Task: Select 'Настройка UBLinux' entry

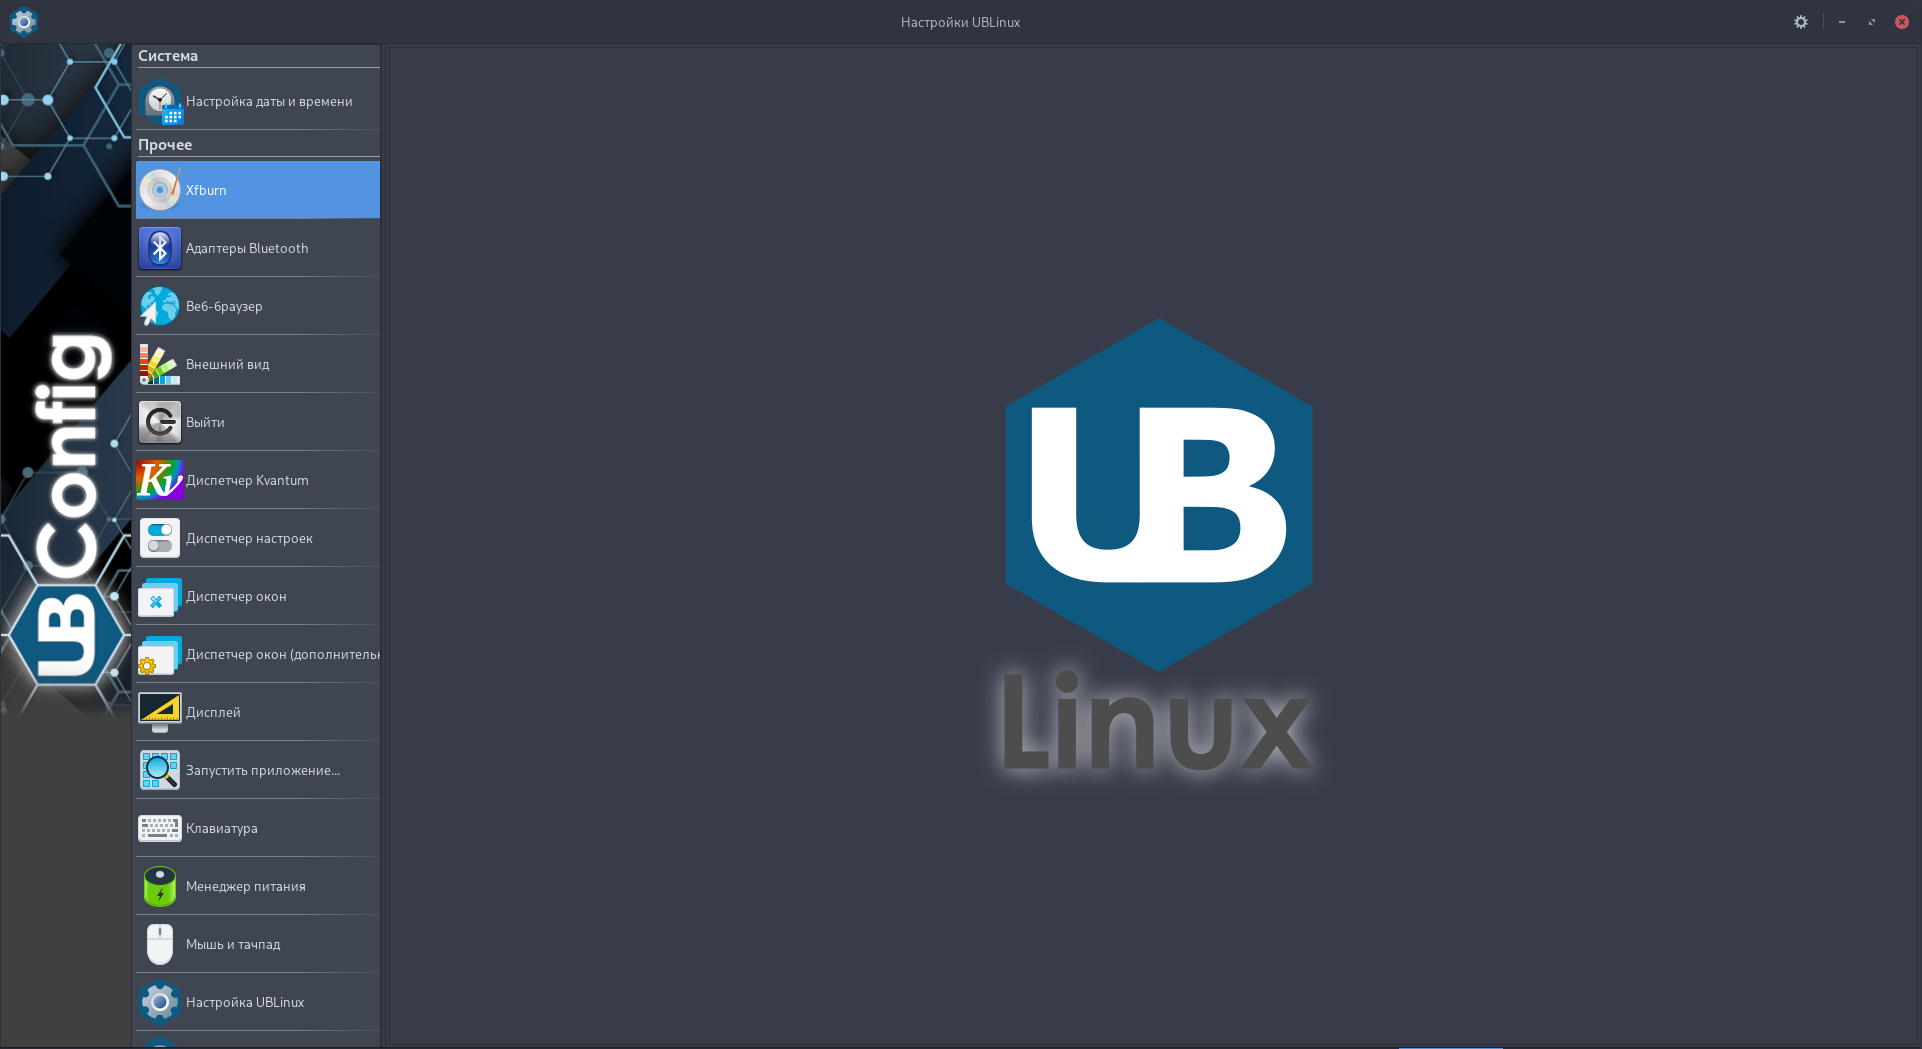Action: 258,1002
